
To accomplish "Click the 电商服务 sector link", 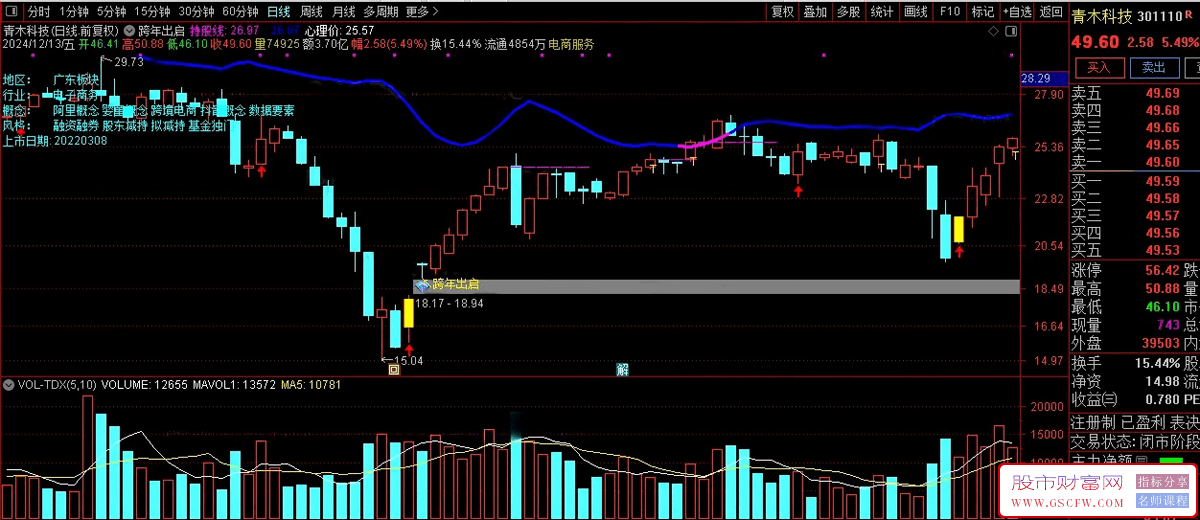I will coord(570,45).
